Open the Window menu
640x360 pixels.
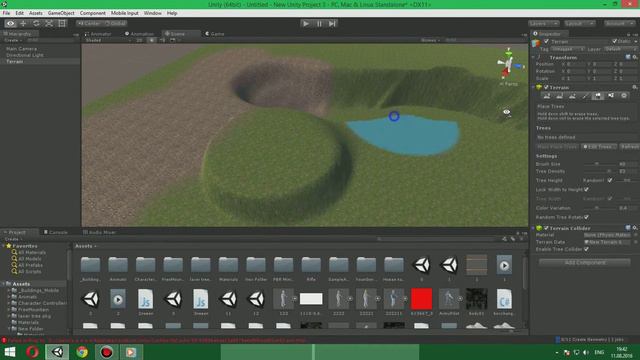pos(152,13)
